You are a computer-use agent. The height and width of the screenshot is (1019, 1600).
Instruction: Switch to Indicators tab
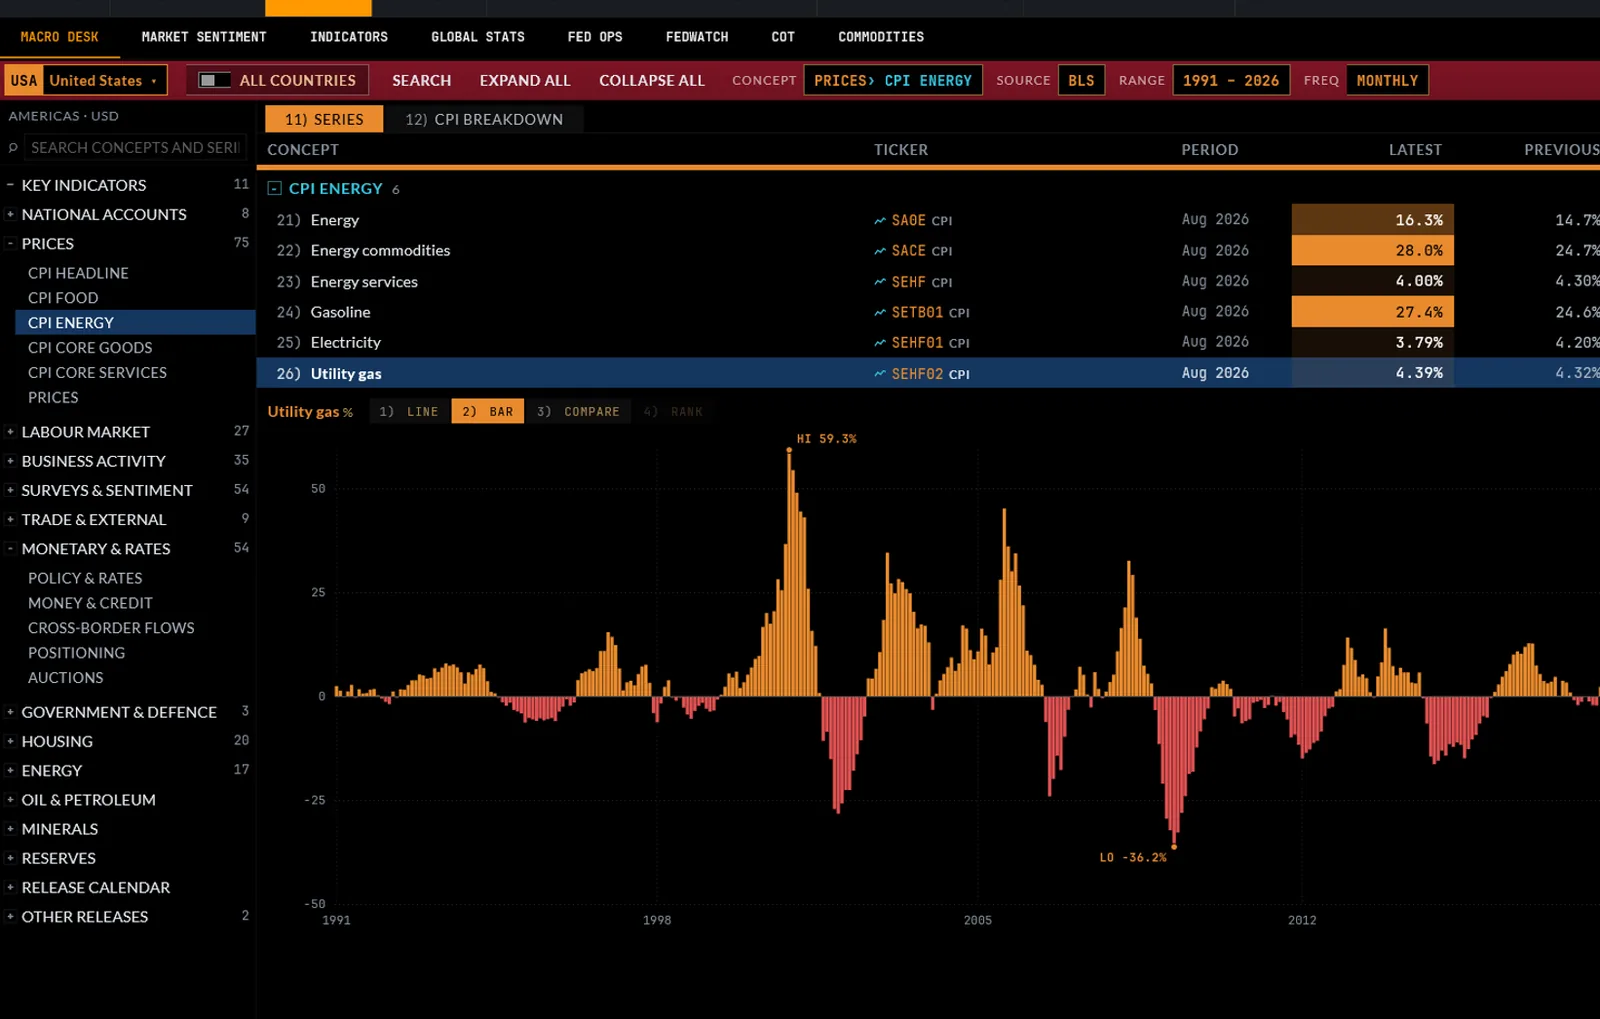(349, 37)
